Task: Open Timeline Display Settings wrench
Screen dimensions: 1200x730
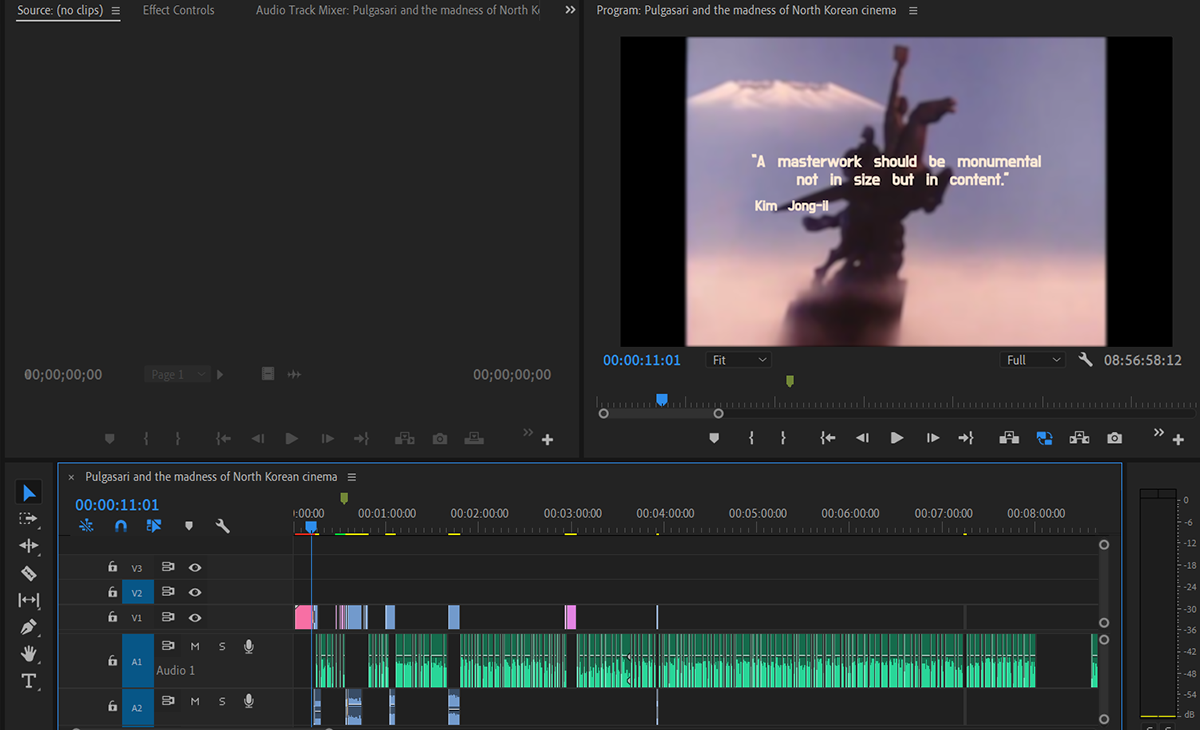Action: point(223,525)
